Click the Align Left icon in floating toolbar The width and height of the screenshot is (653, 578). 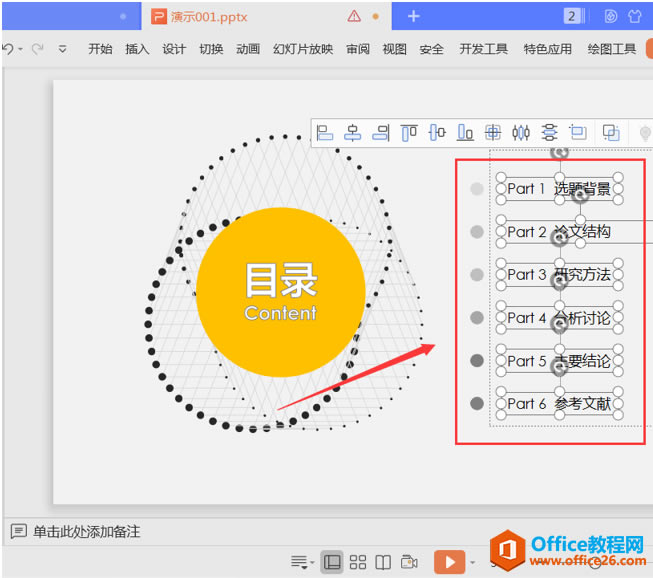click(325, 133)
